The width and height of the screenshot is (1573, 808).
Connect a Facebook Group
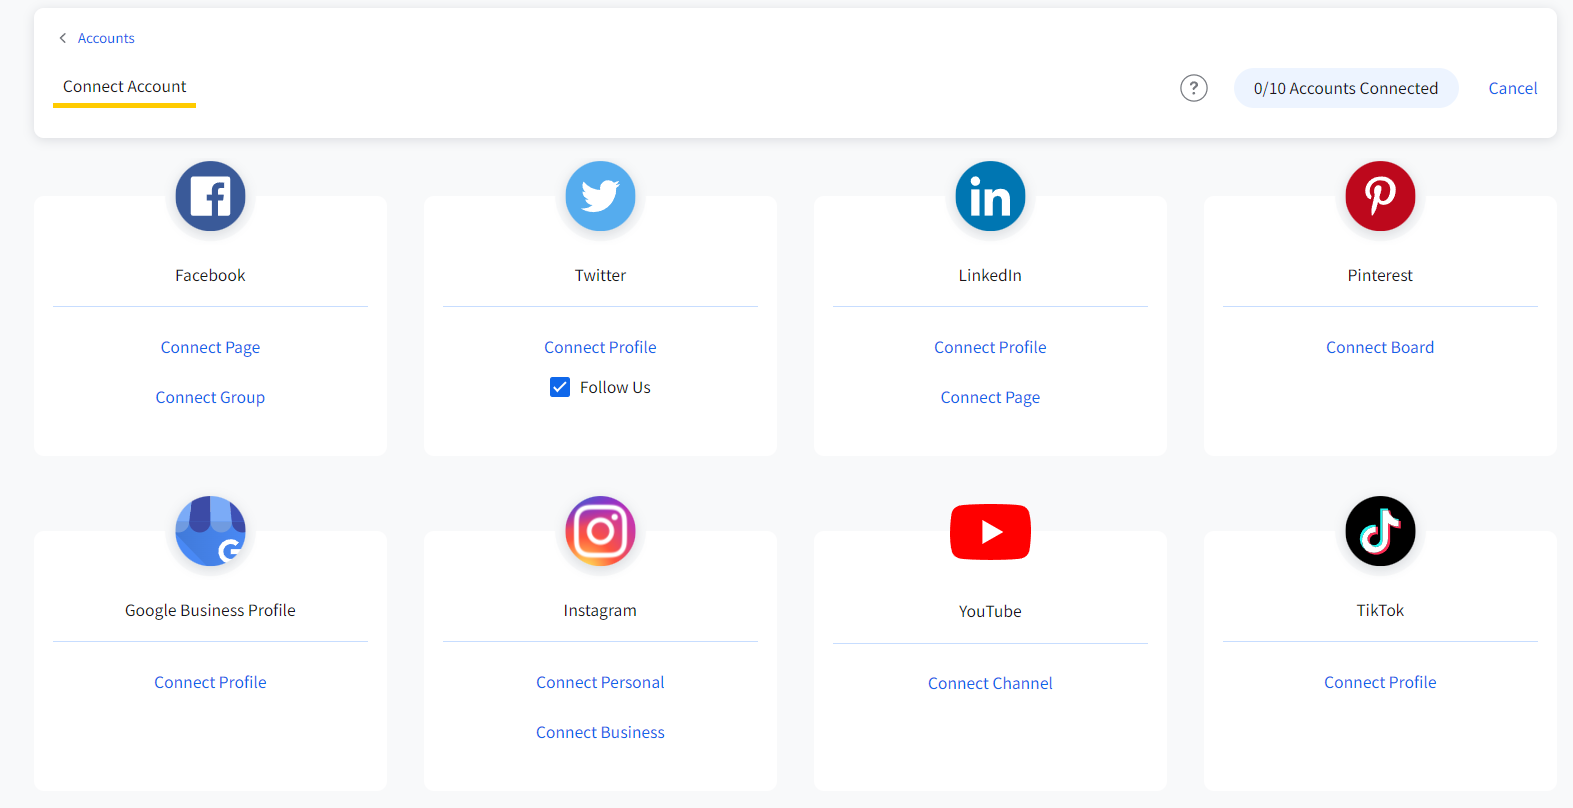(x=210, y=397)
